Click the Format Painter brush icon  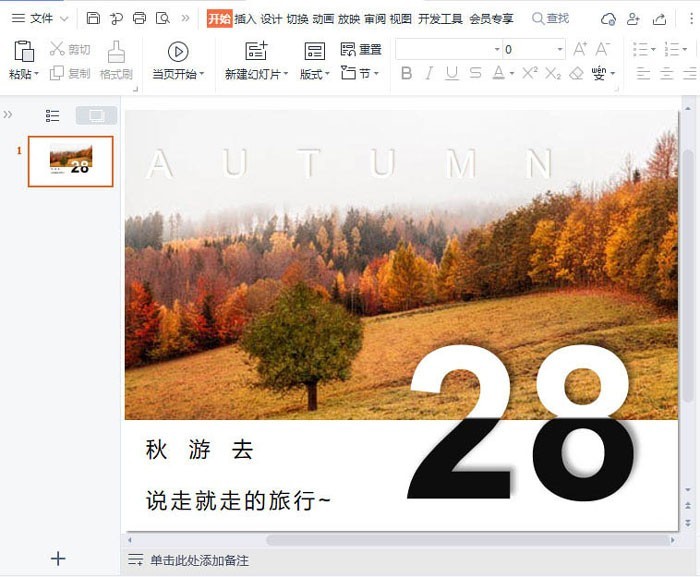(116, 51)
